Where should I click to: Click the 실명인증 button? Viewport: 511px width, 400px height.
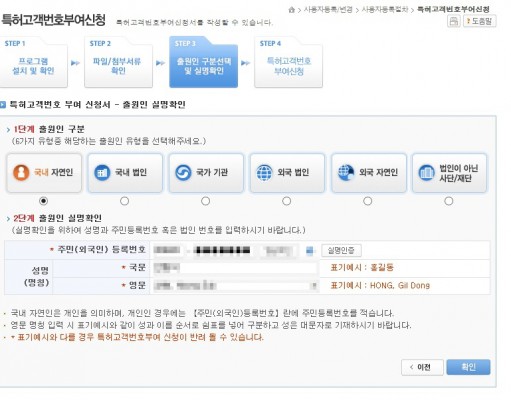click(341, 251)
